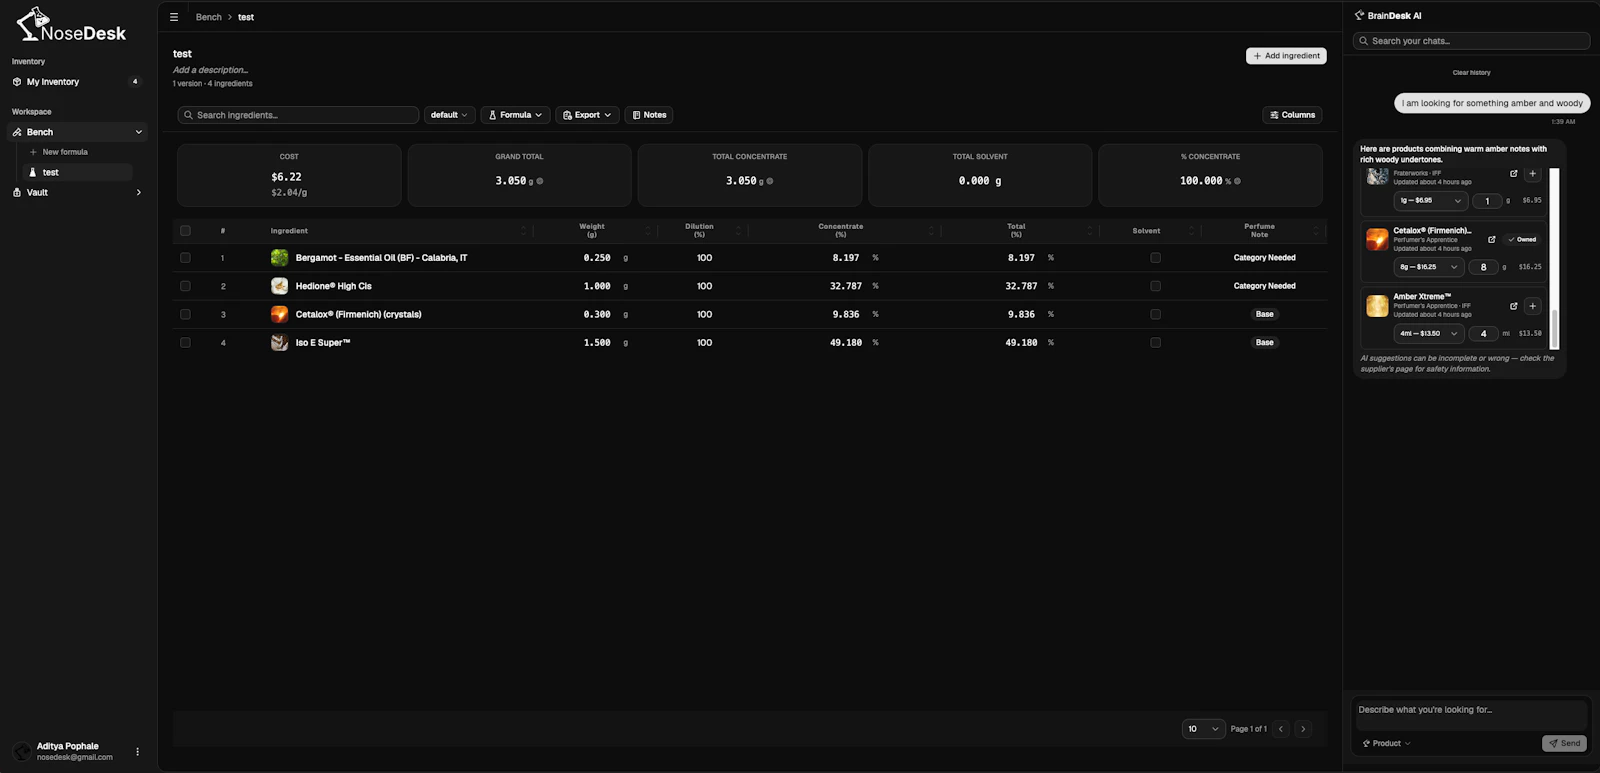
Task: Go to the next page arrow
Action: (1303, 729)
